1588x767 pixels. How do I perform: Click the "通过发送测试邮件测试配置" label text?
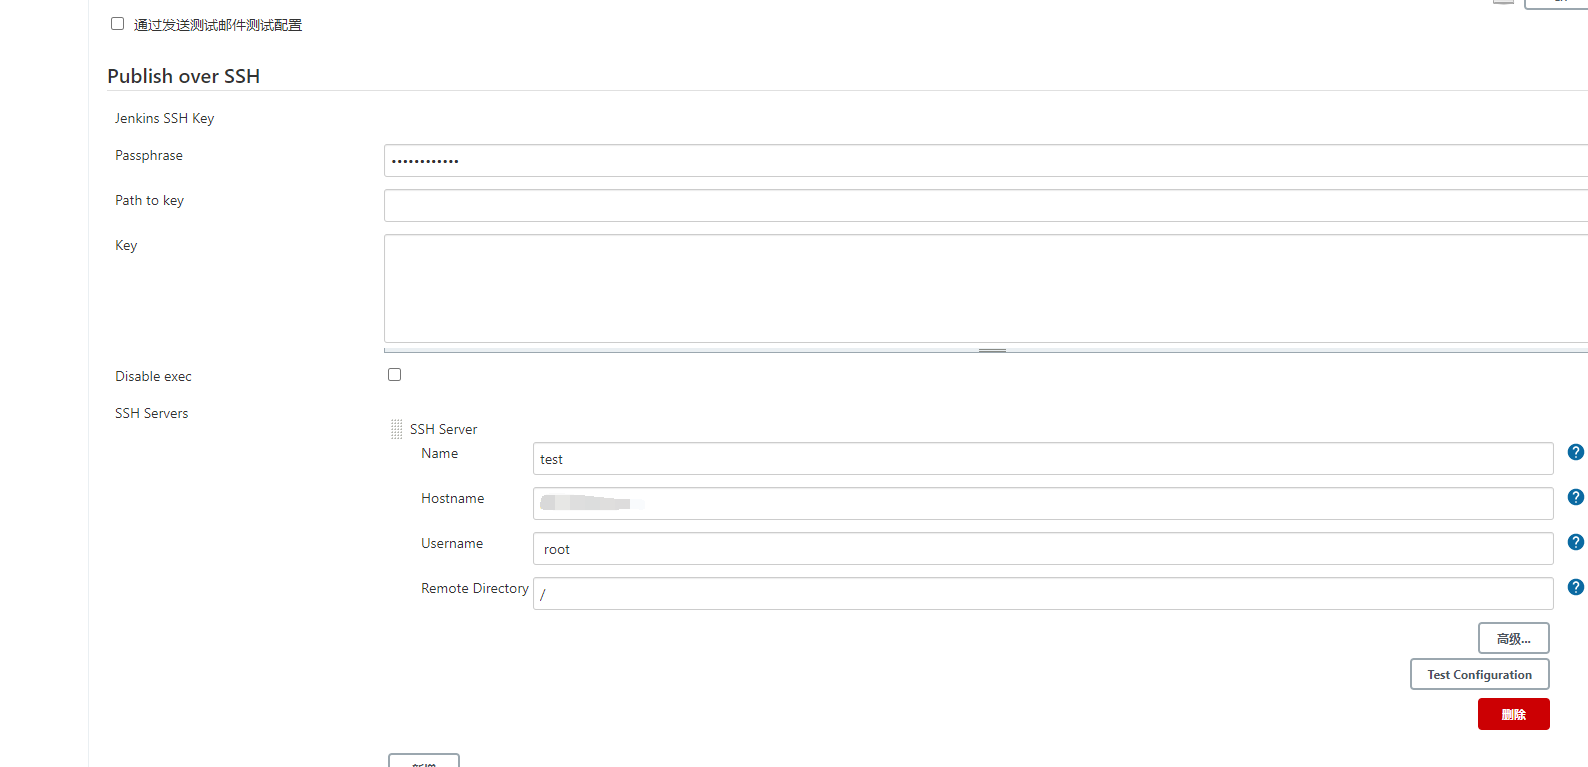218,25
